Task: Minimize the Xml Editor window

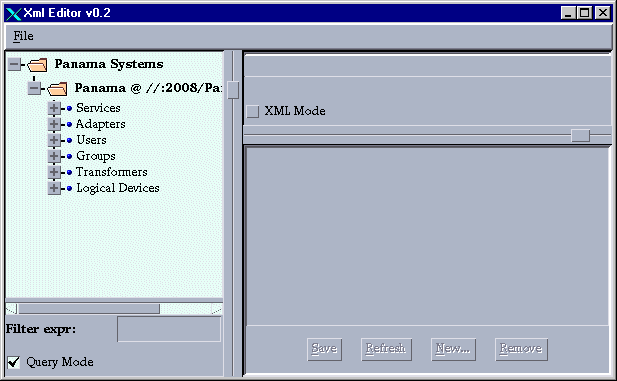Action: pyautogui.click(x=568, y=13)
